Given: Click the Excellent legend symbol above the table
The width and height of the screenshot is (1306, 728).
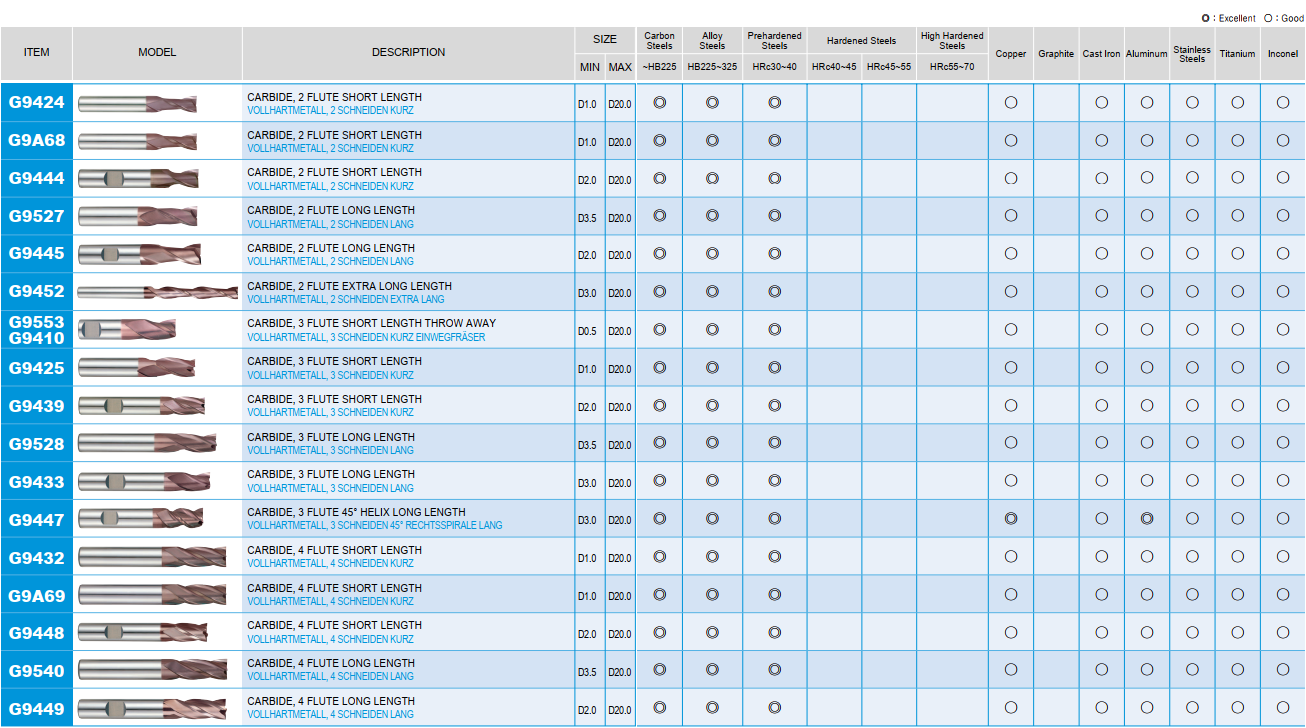Looking at the screenshot, I should [x=1206, y=18].
